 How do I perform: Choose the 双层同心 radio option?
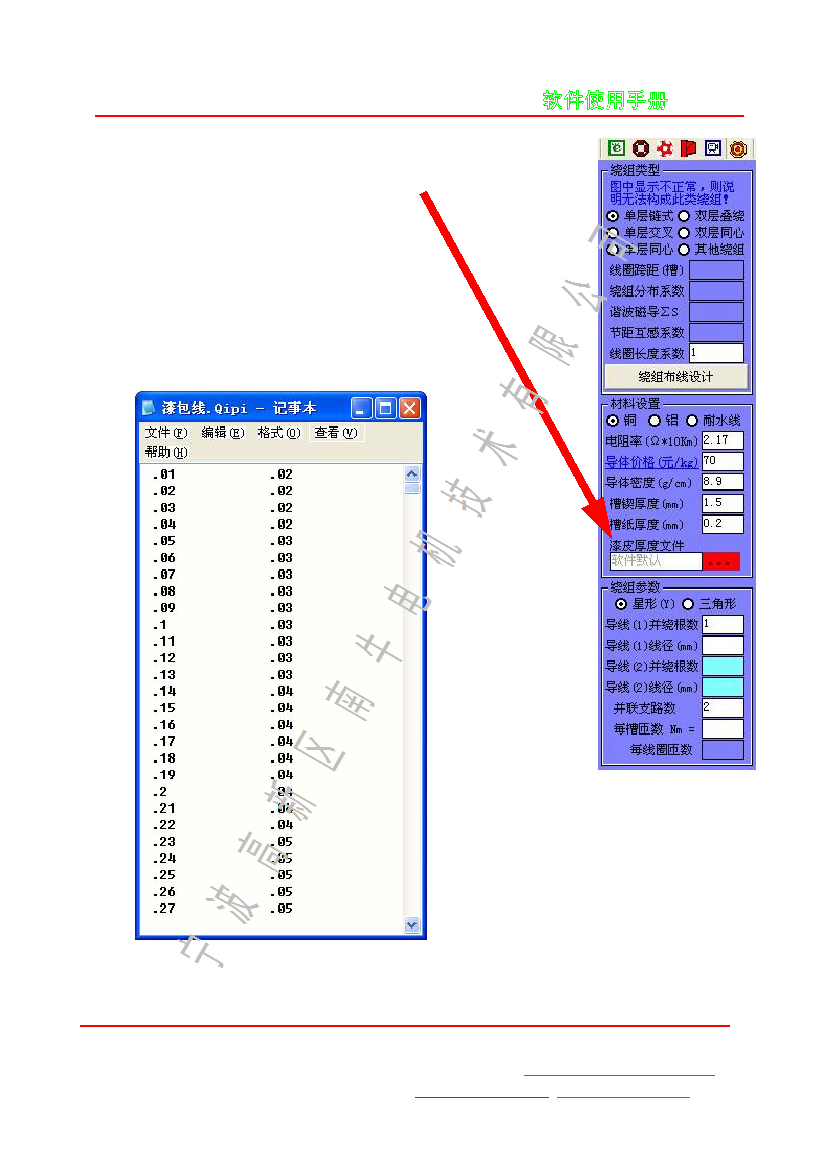(684, 233)
